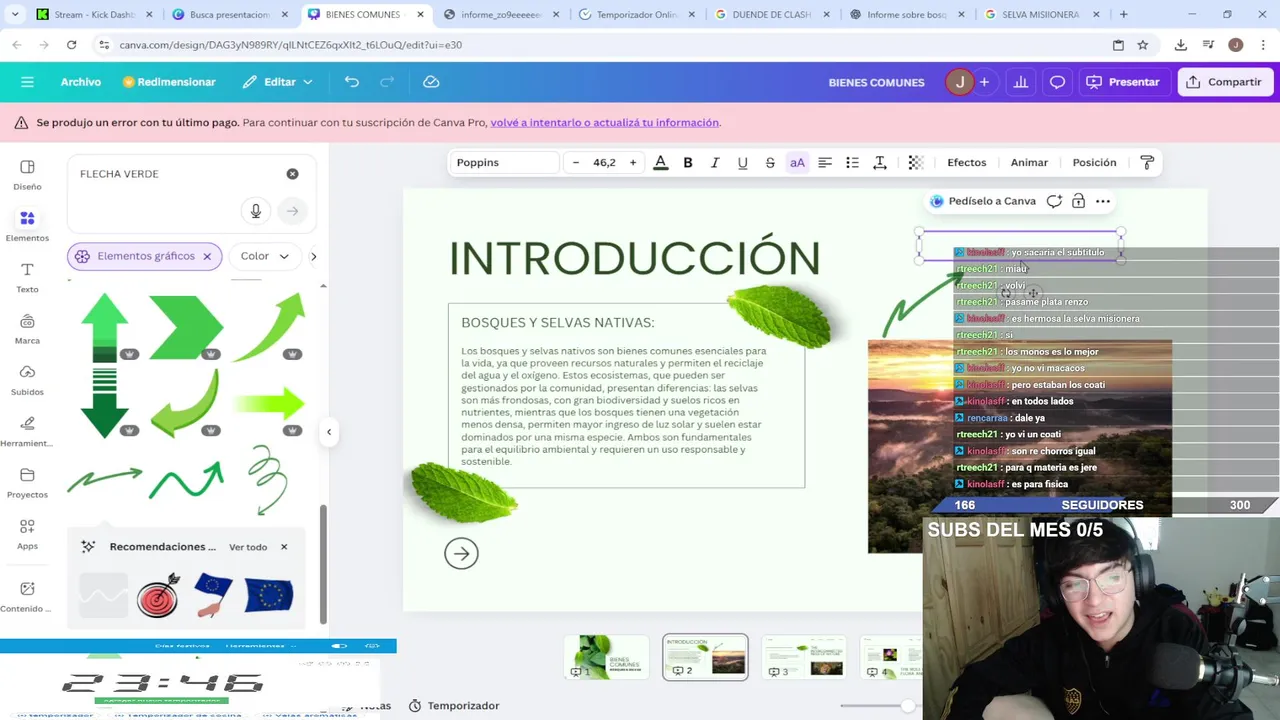Toggle strikethrough formatting
The width and height of the screenshot is (1280, 720).
(770, 162)
